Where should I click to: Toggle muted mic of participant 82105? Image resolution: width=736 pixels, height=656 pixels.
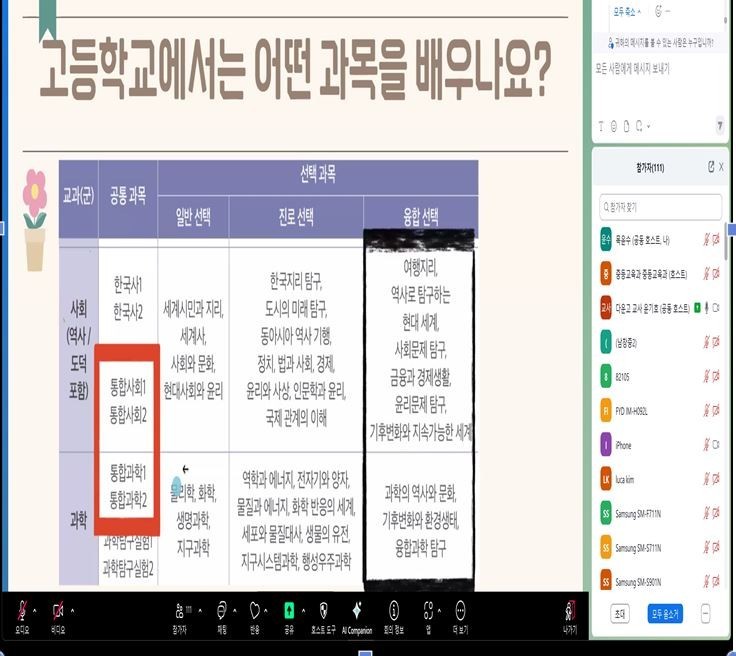(706, 376)
